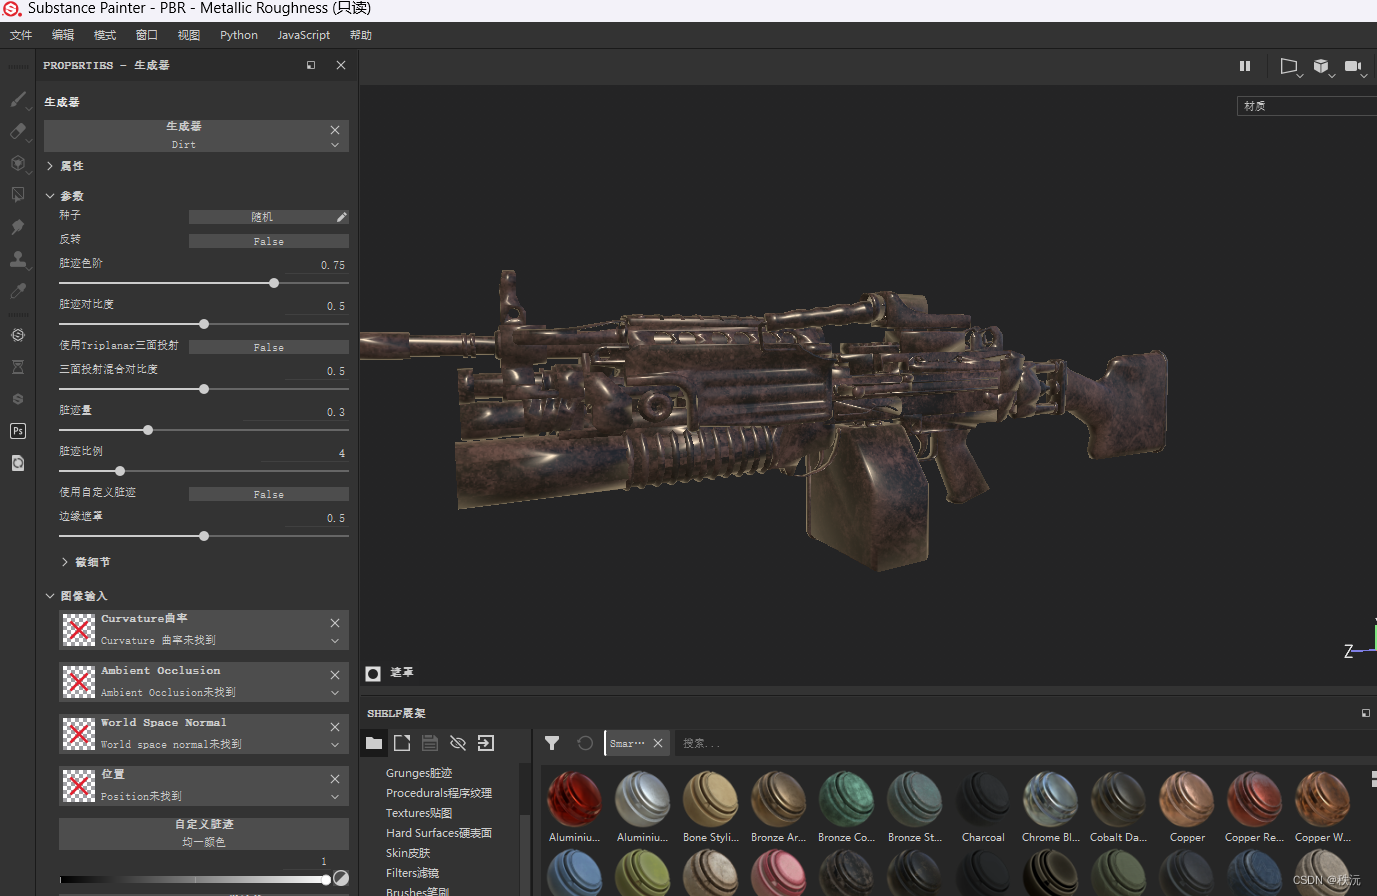The height and width of the screenshot is (896, 1377).
Task: Click the save icon in Shelf toolbar
Action: pos(430,743)
